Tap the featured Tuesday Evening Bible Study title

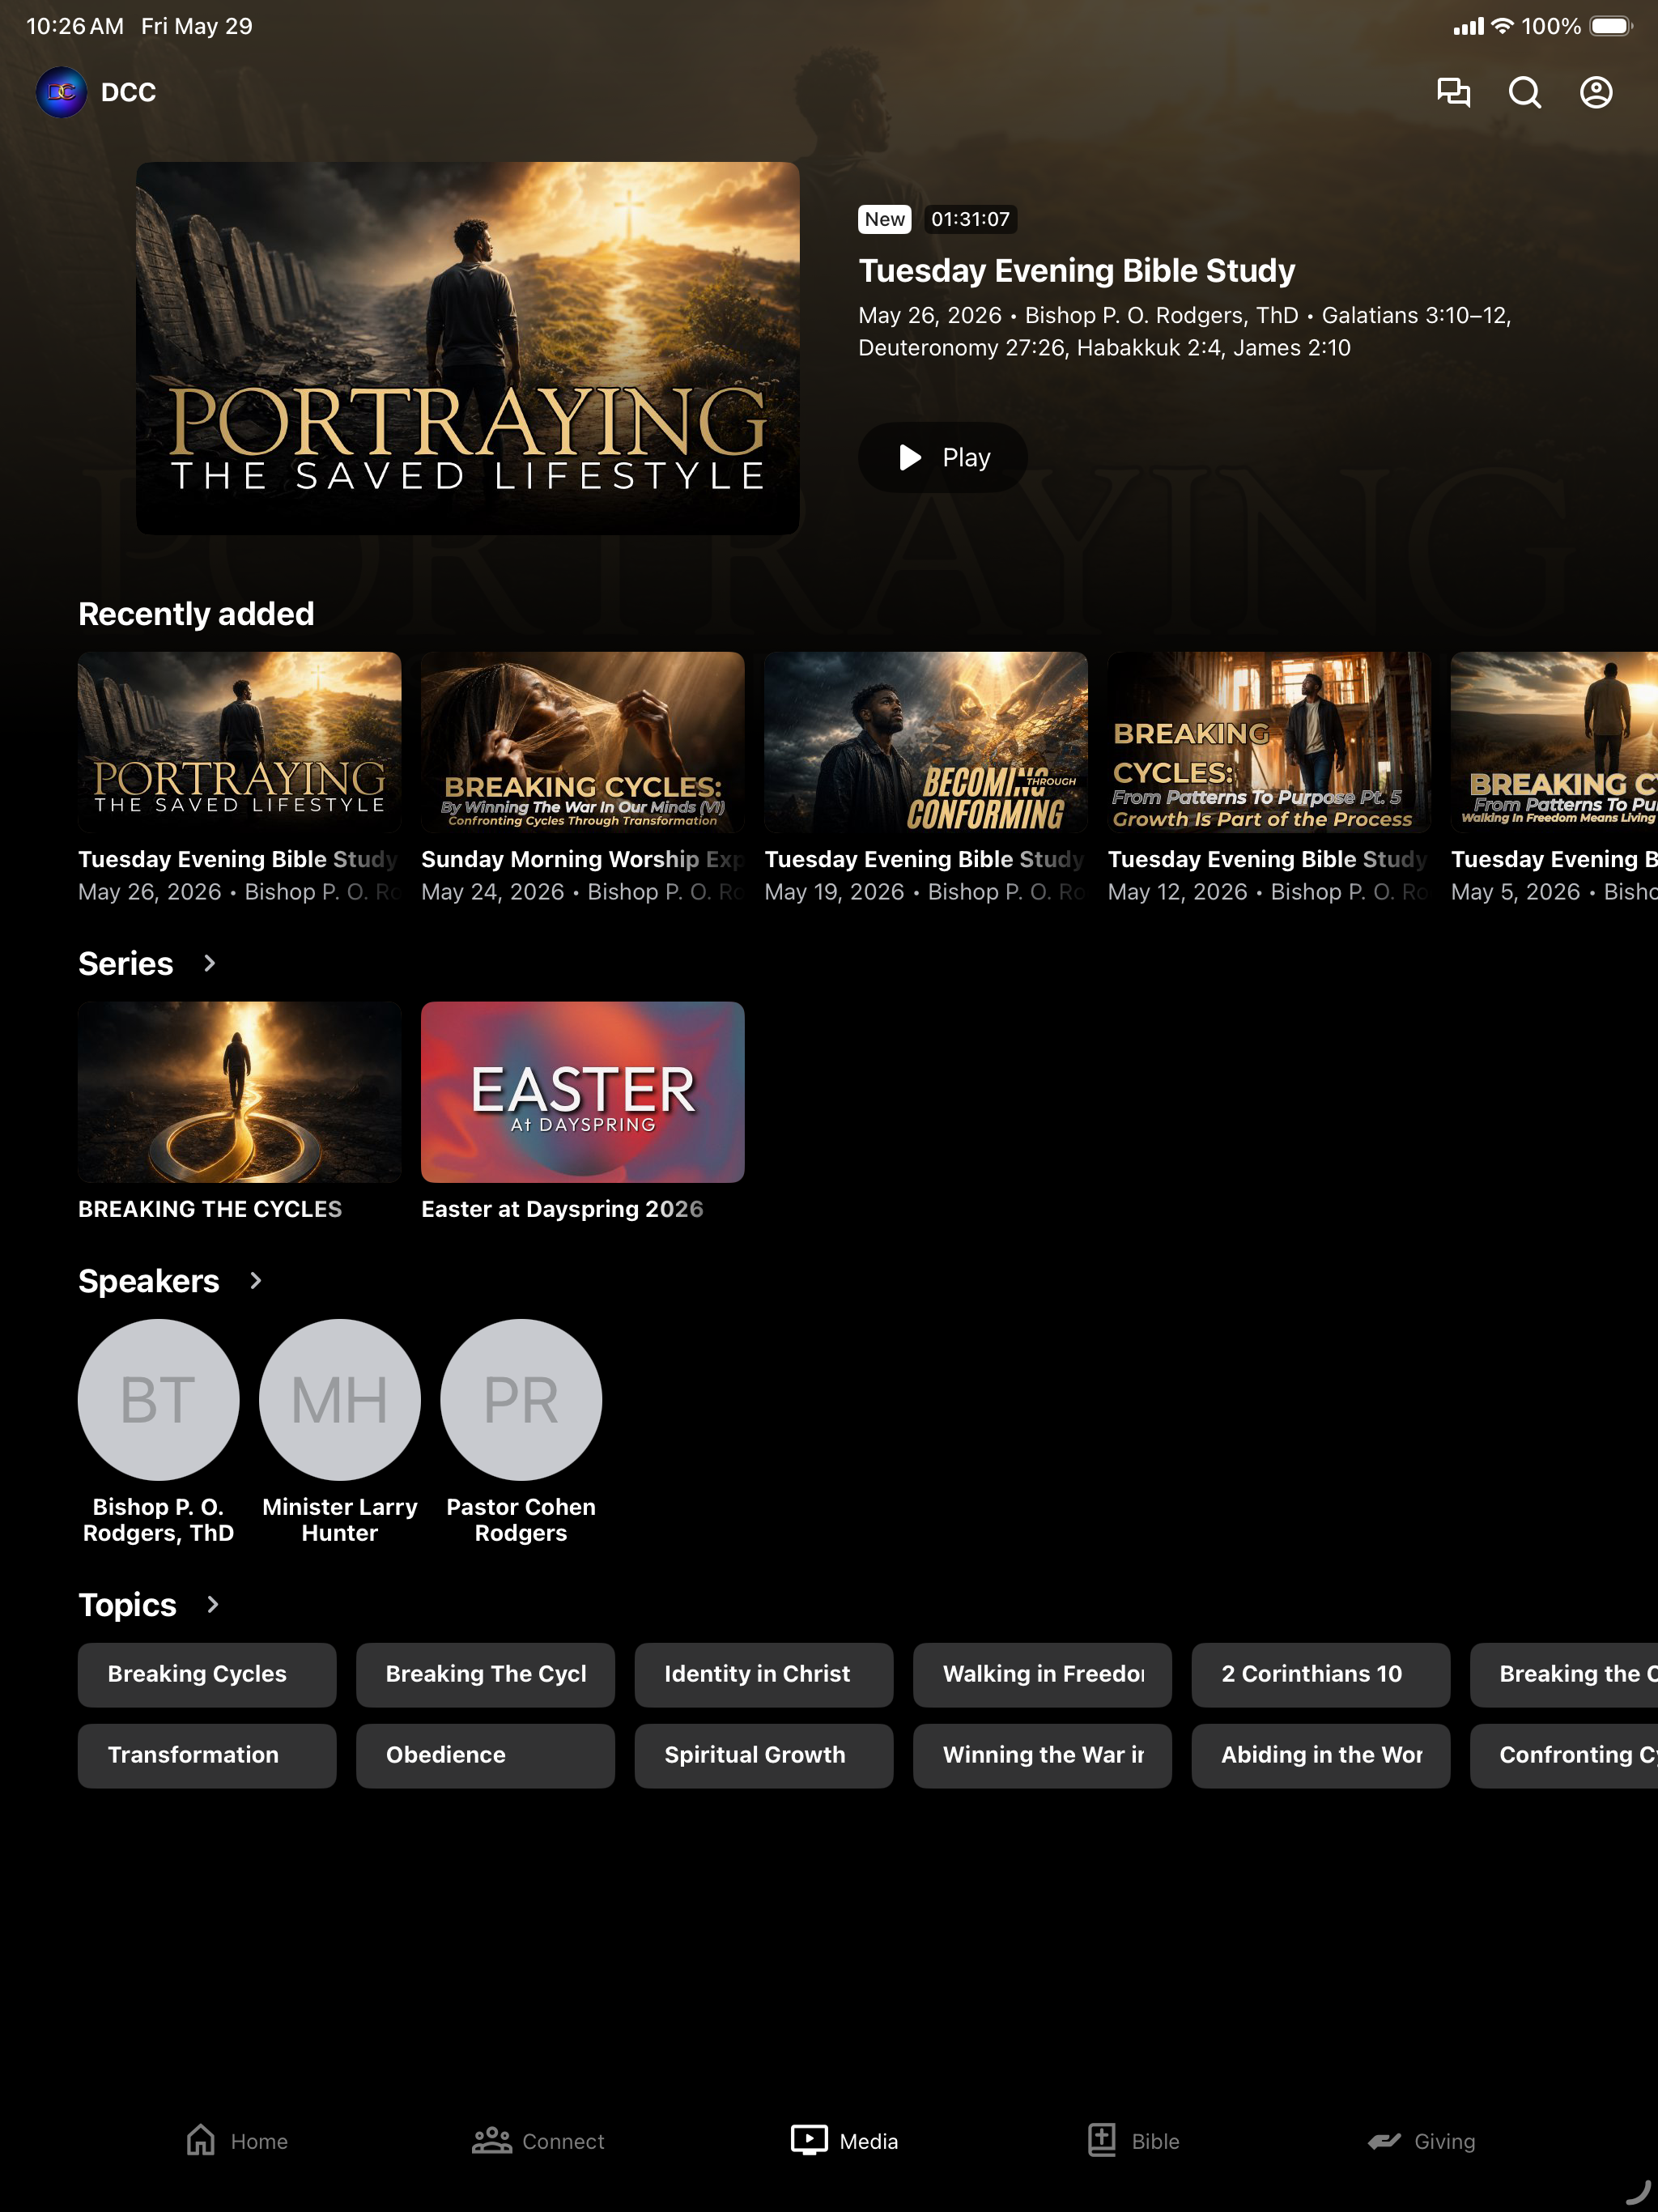point(1076,270)
